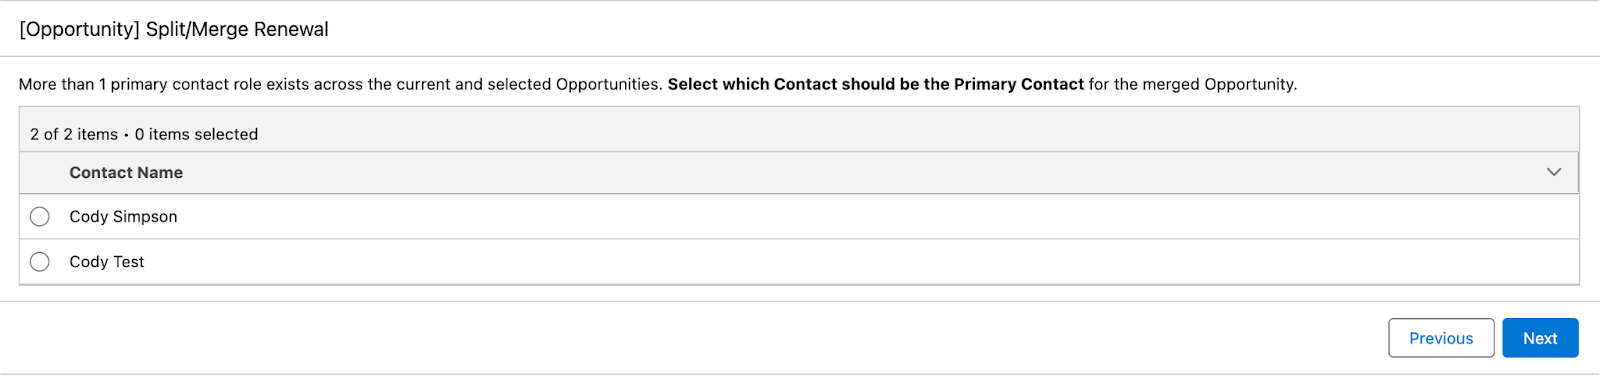1600x375 pixels.
Task: Click '[Opportunity]' prefix in the header
Action: [80, 29]
